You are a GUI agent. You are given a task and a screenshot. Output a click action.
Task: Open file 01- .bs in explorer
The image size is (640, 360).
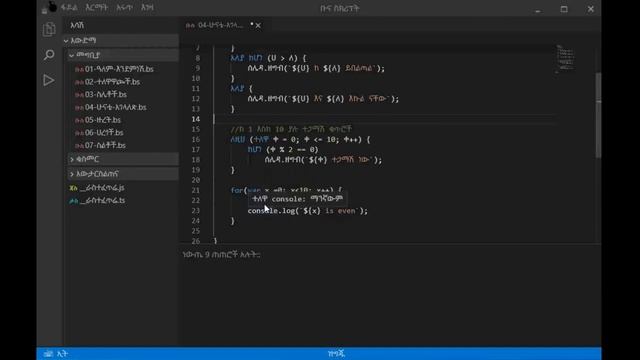(x=119, y=69)
